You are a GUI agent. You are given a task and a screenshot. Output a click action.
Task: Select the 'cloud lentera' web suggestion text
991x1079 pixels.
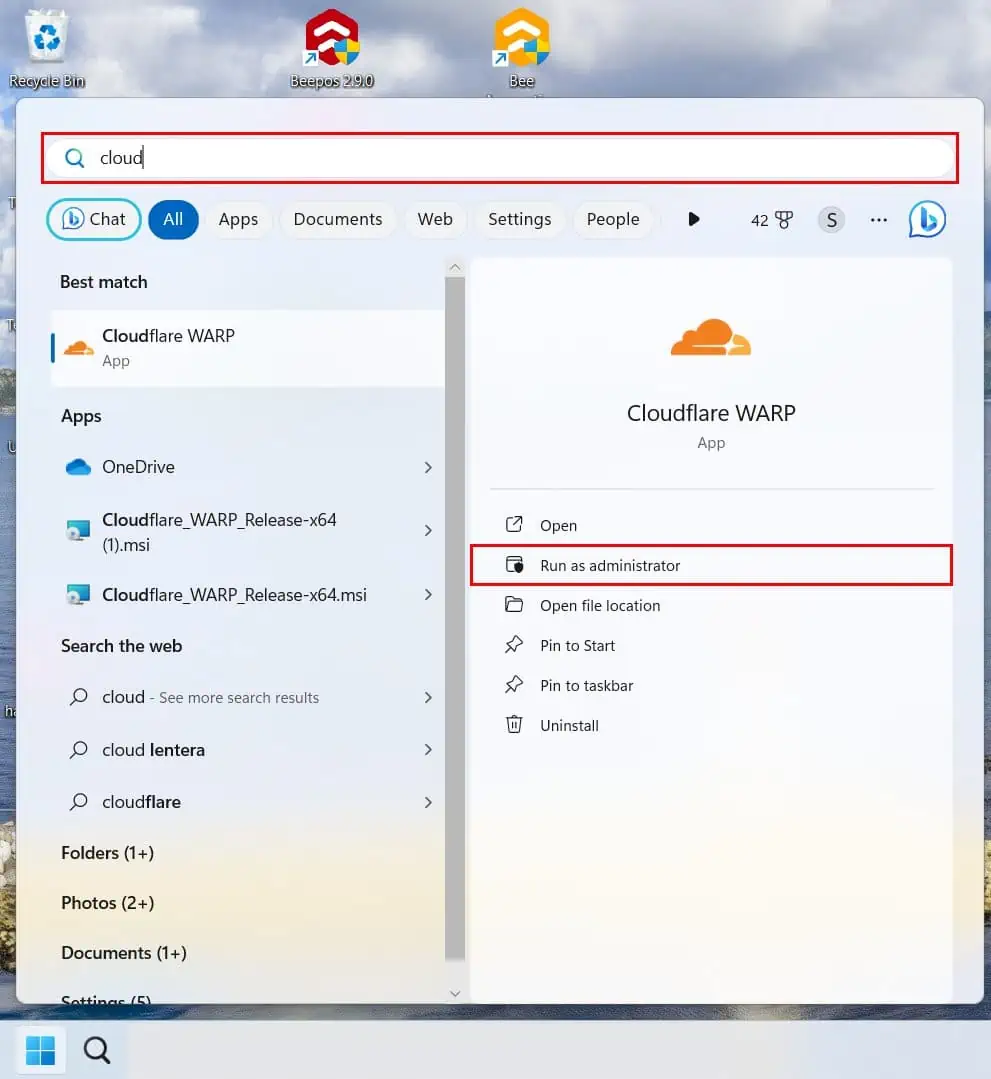click(153, 749)
